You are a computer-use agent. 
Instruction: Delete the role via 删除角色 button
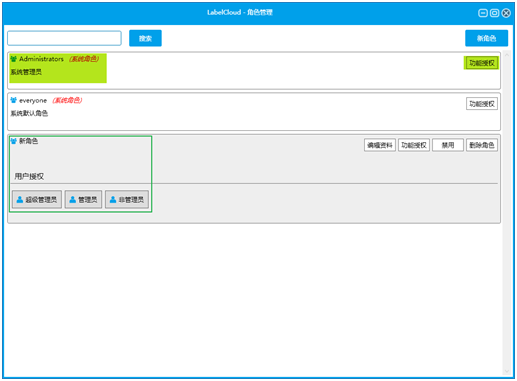[x=482, y=145]
